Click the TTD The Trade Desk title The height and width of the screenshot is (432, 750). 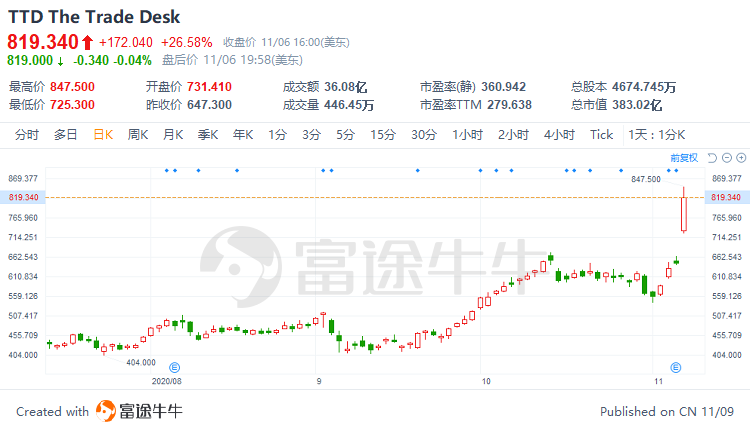tap(94, 17)
